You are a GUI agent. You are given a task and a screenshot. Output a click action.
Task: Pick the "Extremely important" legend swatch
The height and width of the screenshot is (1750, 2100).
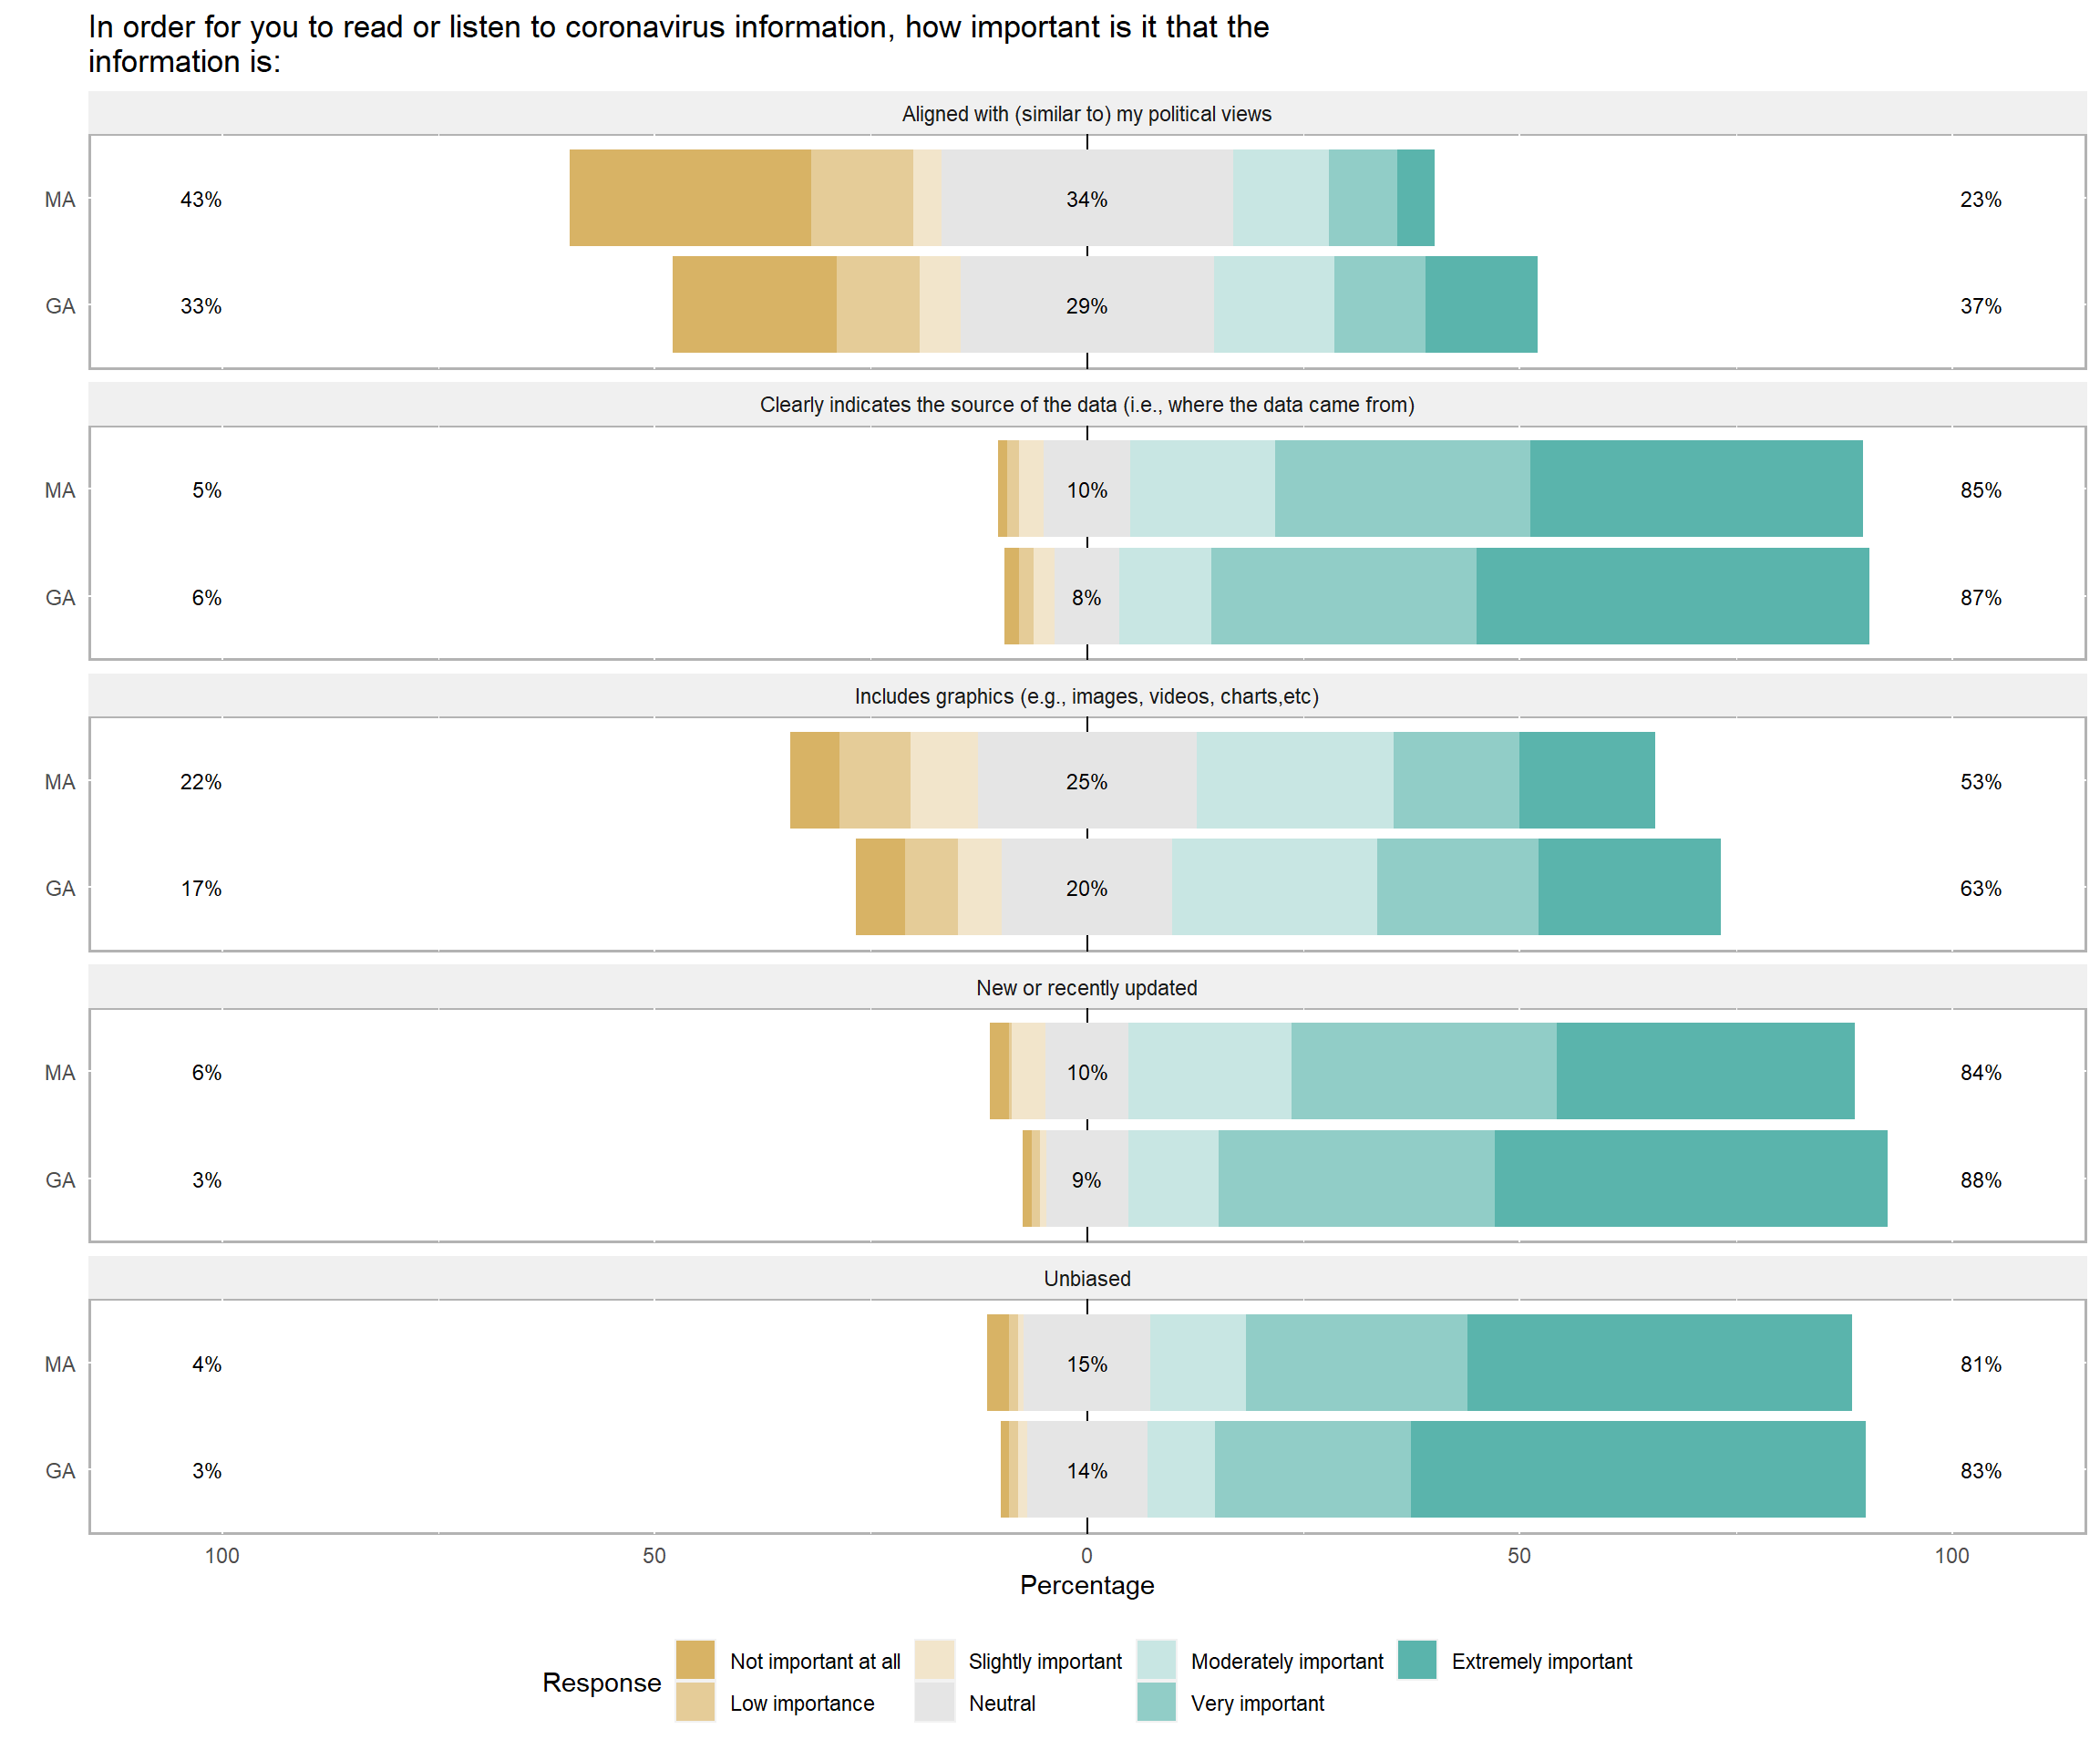coord(1417,1660)
